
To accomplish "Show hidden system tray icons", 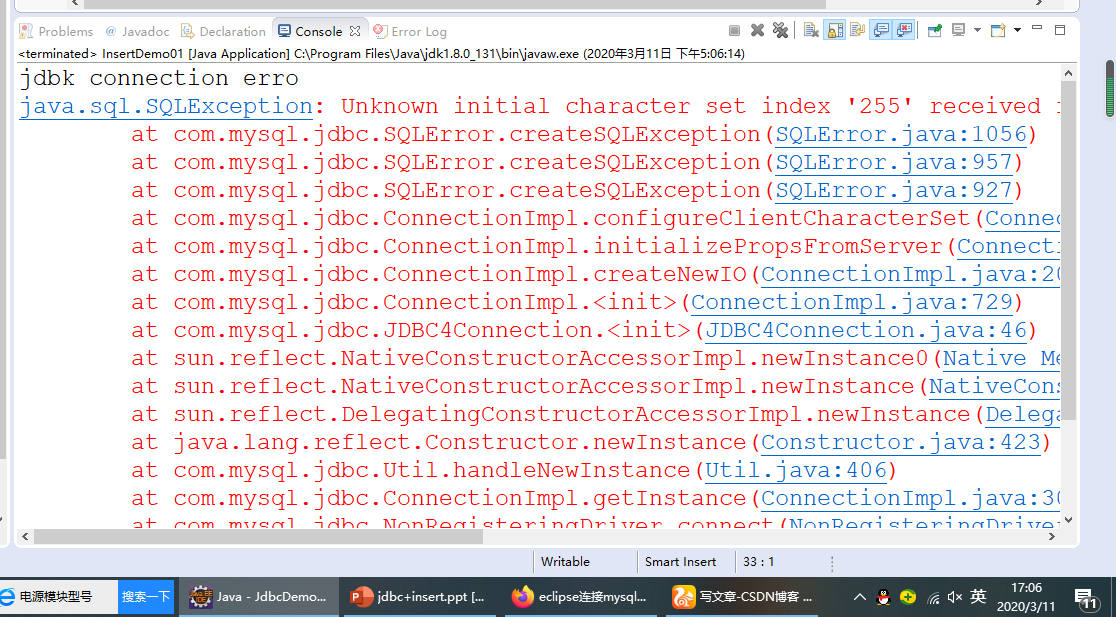I will 859,596.
